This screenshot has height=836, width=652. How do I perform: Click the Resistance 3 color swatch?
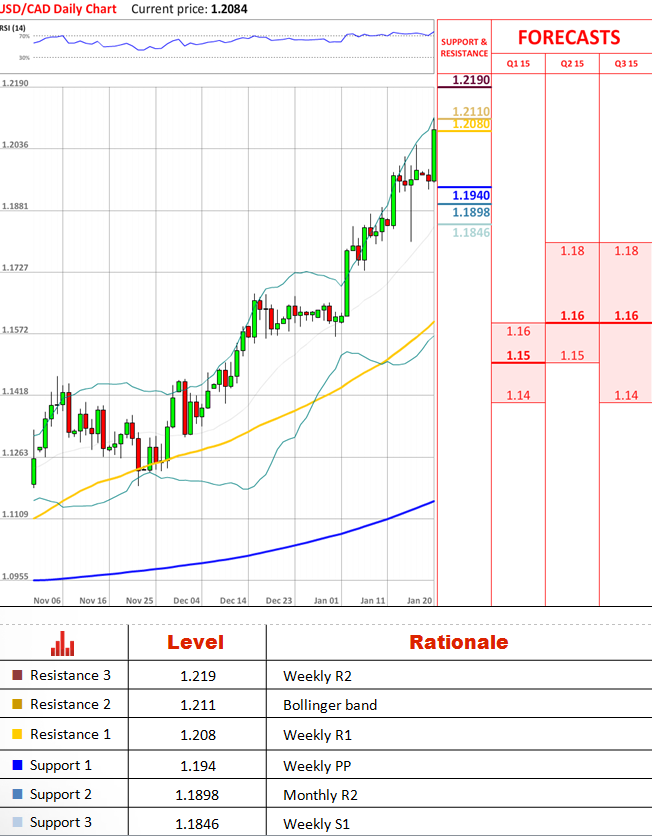[x=17, y=676]
